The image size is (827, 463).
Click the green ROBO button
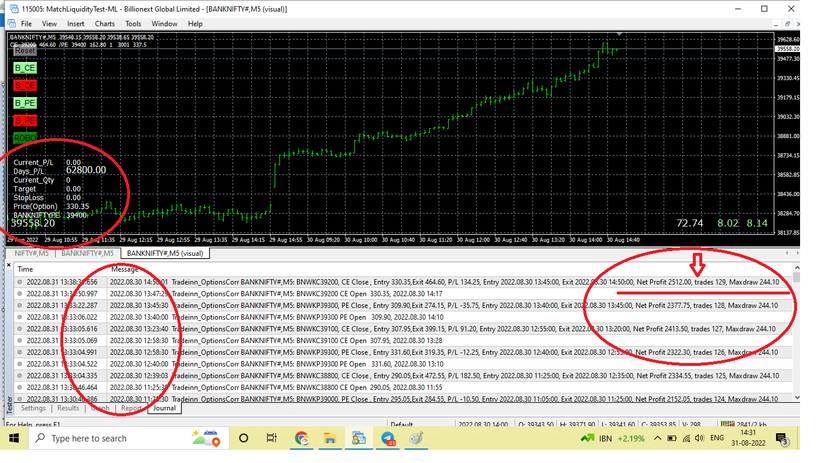pos(25,138)
